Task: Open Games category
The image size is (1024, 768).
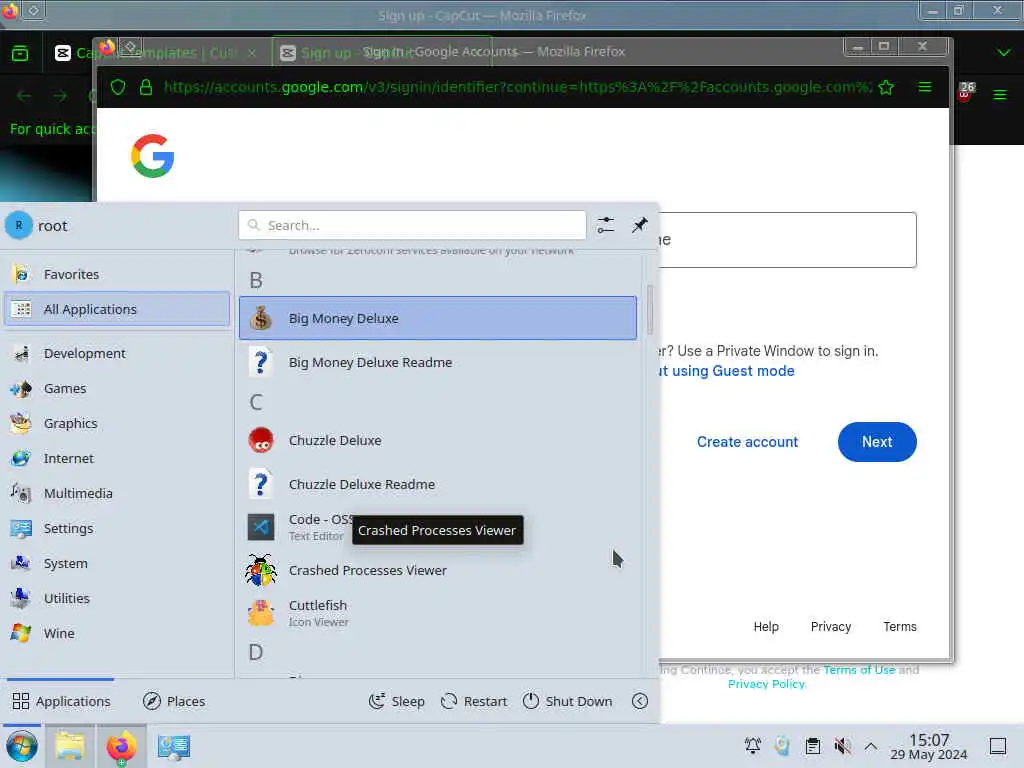Action: click(117, 389)
